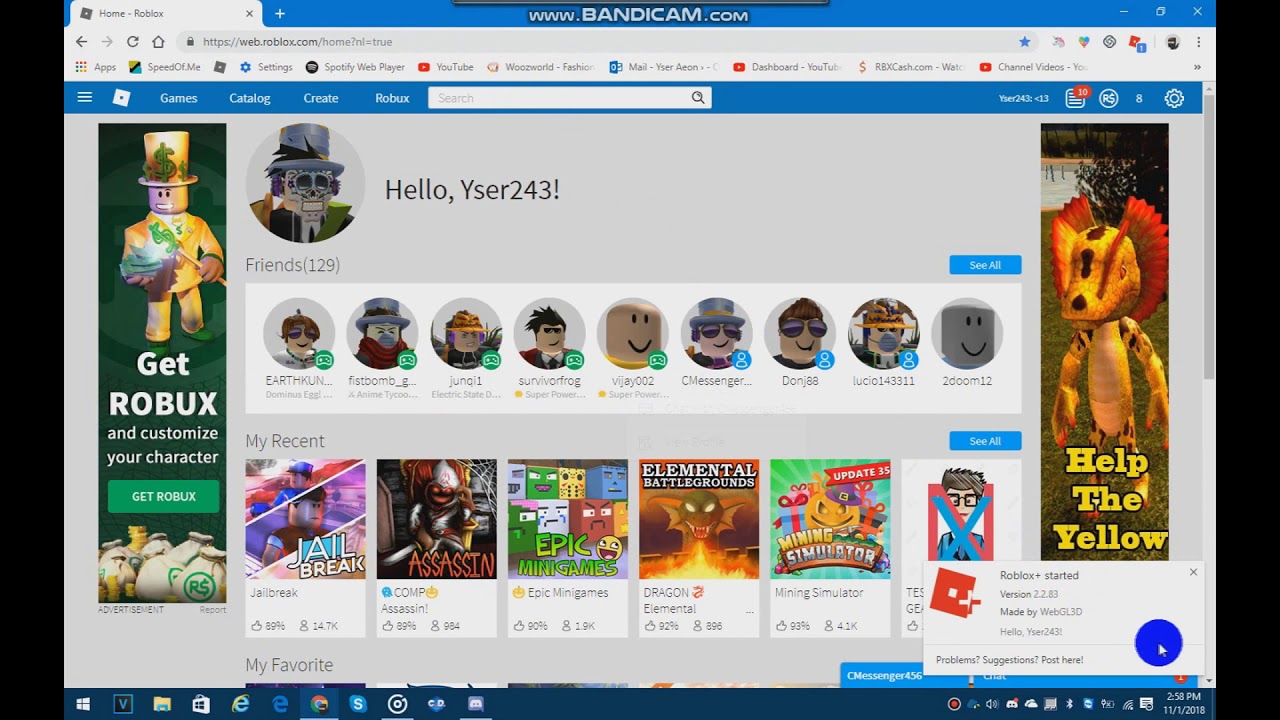The height and width of the screenshot is (720, 1280).
Task: Open the RBXCash.com bookmark
Action: [x=910, y=67]
